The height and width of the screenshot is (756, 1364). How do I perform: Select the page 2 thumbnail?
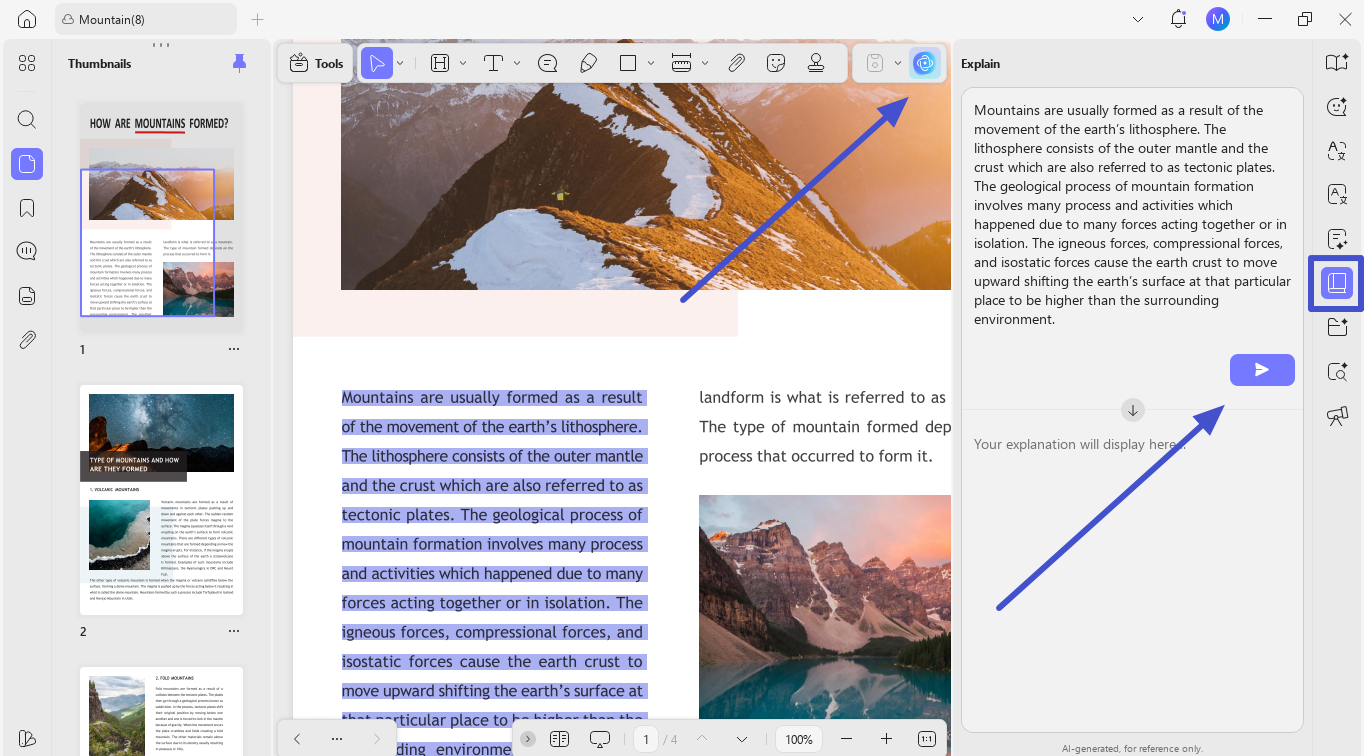pyautogui.click(x=161, y=500)
